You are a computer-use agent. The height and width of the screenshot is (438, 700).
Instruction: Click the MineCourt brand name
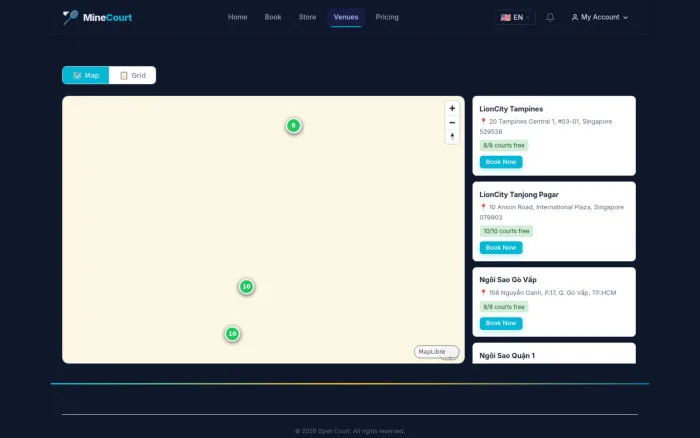[107, 17]
